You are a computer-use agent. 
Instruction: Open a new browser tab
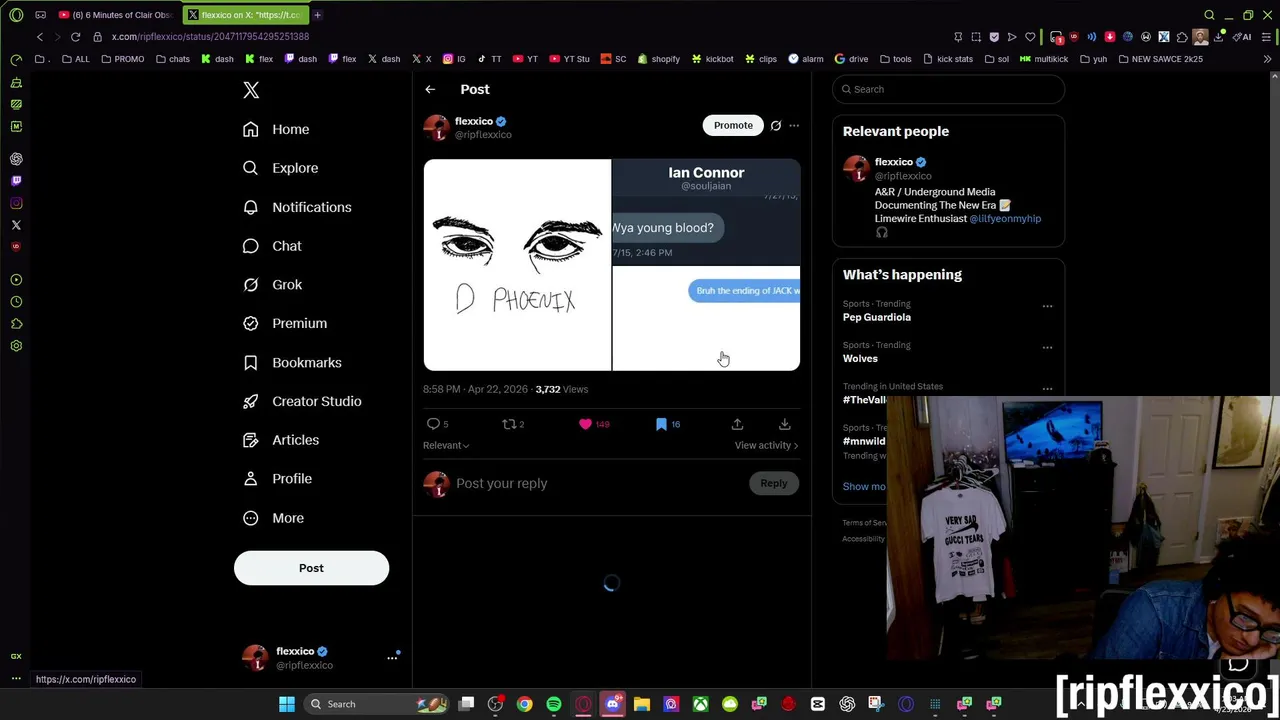317,15
